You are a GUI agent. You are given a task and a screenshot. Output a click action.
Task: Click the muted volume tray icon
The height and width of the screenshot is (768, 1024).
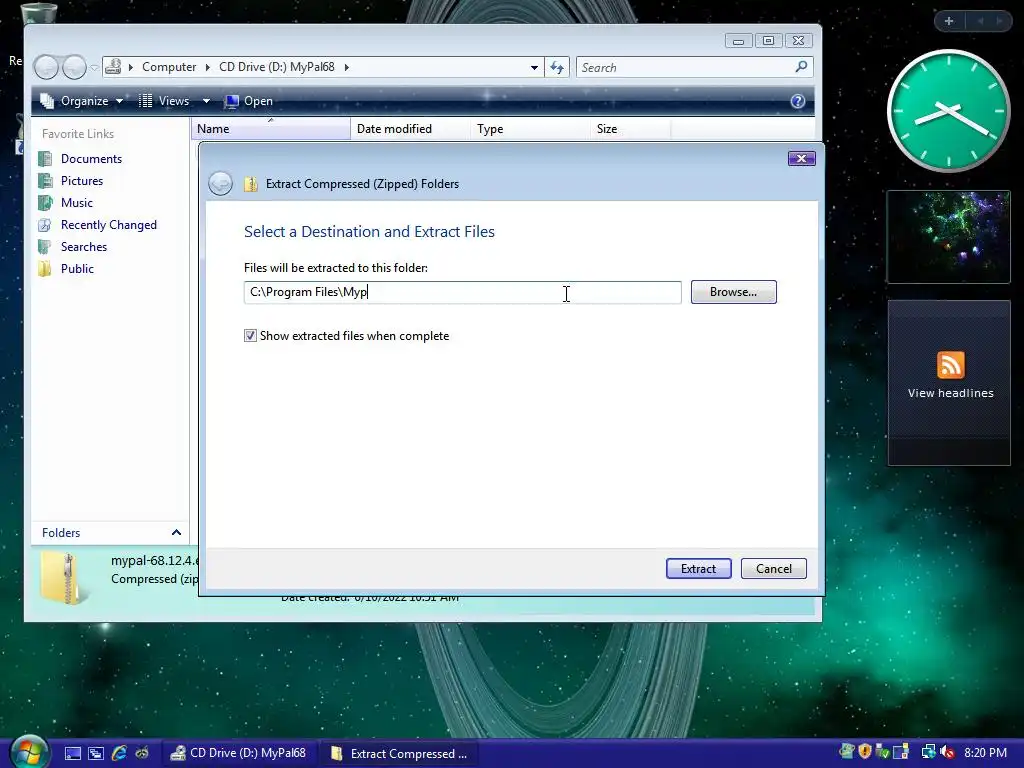pyautogui.click(x=948, y=752)
